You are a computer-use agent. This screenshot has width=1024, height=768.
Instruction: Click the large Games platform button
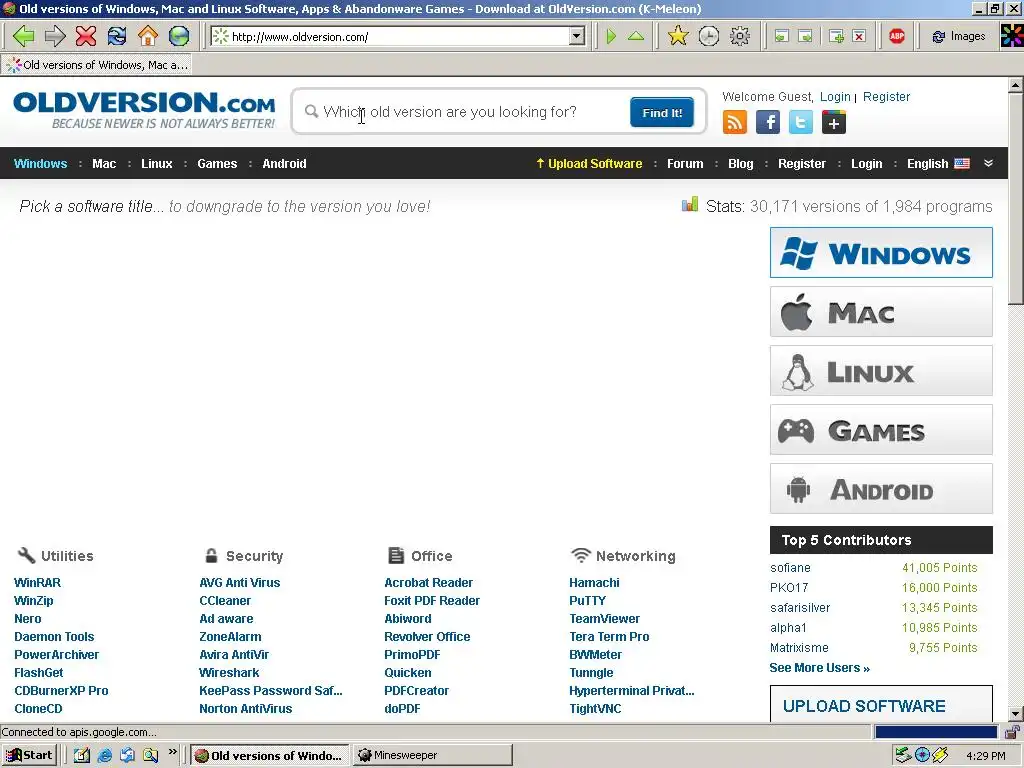[x=881, y=430]
